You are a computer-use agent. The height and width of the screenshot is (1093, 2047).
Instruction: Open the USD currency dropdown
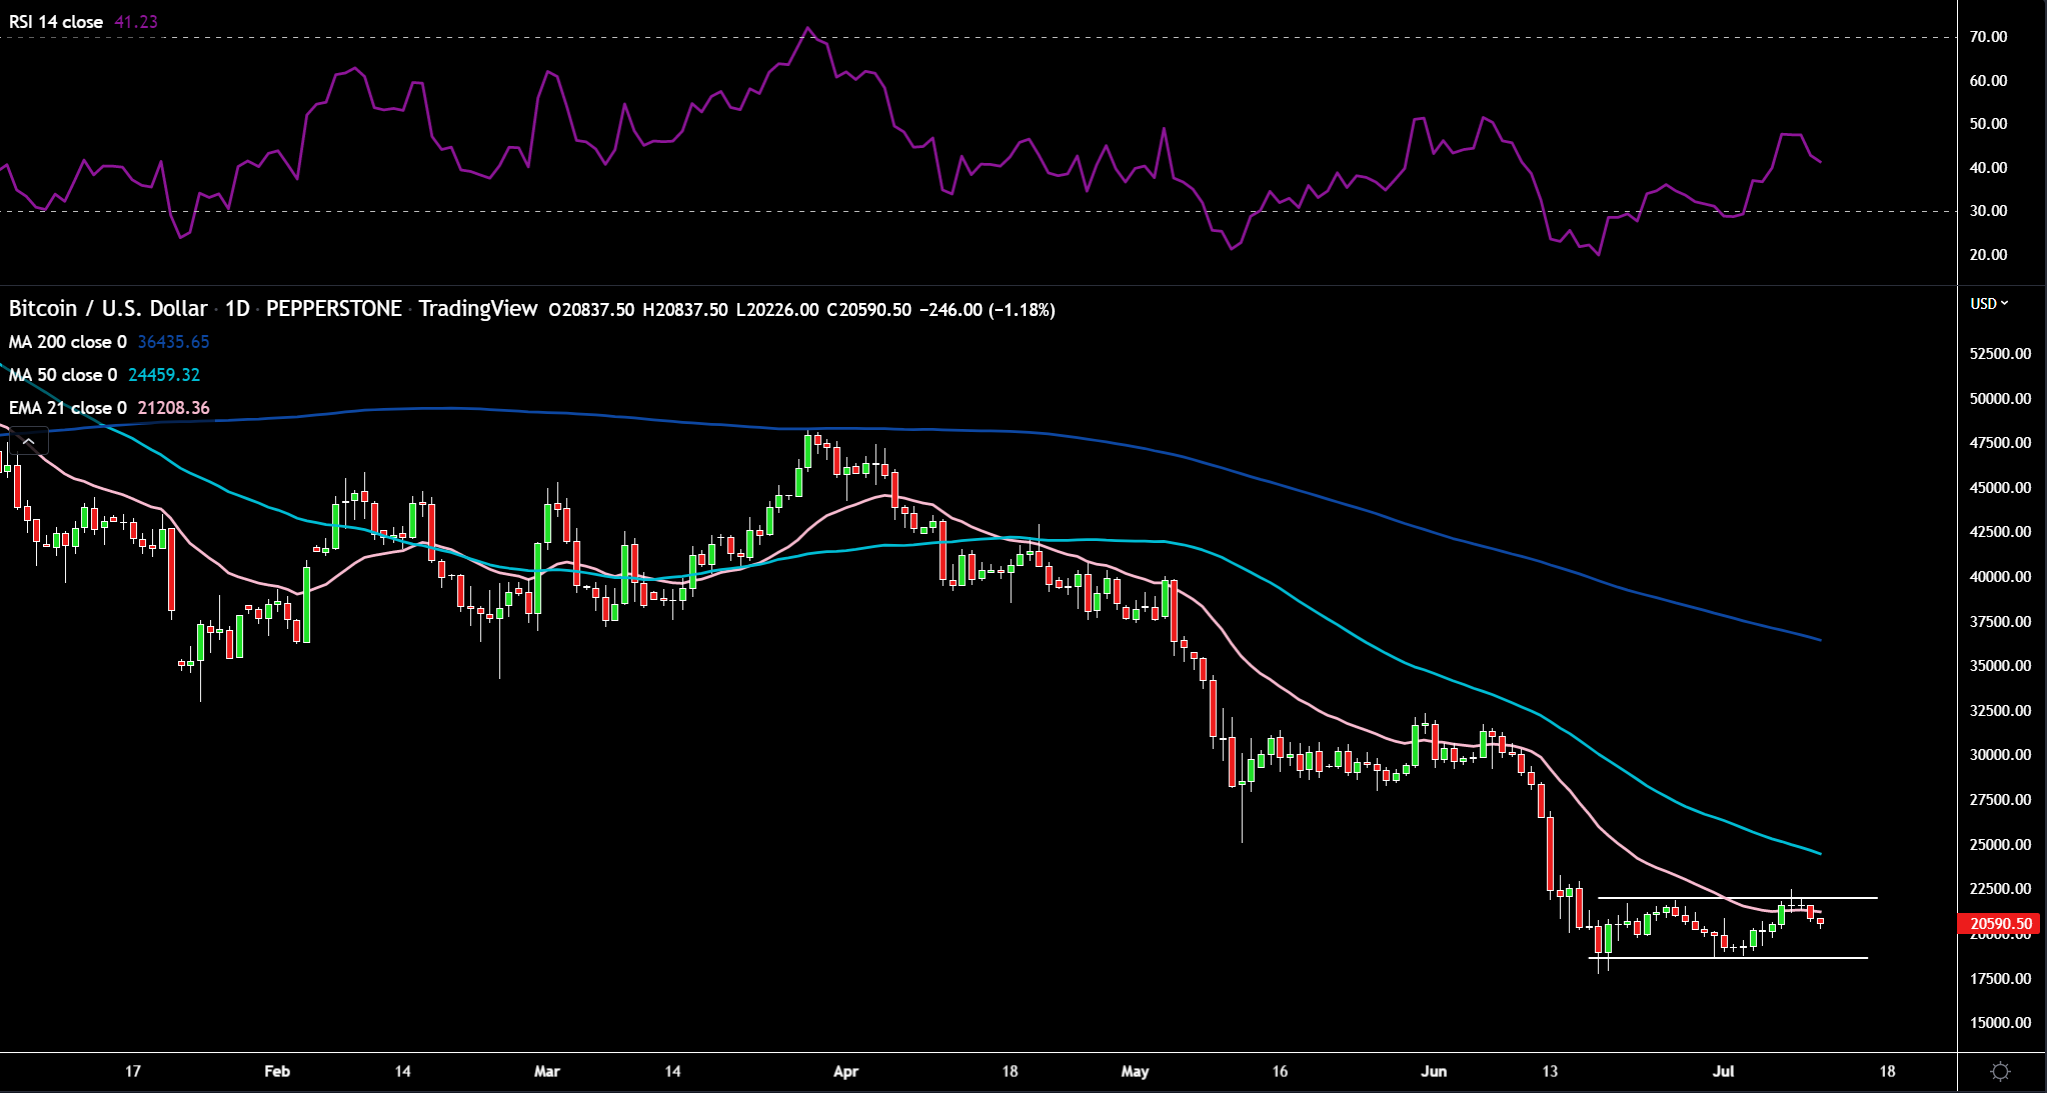click(x=1989, y=304)
